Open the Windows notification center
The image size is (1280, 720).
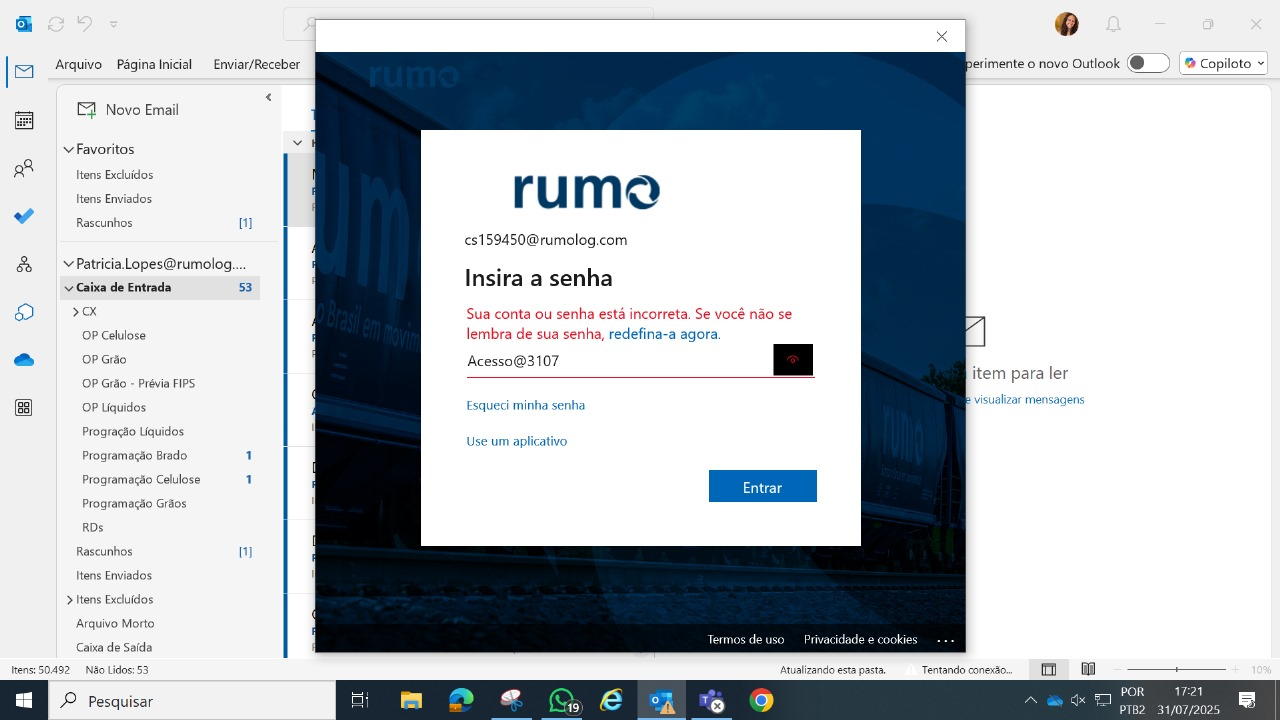coord(1247,700)
